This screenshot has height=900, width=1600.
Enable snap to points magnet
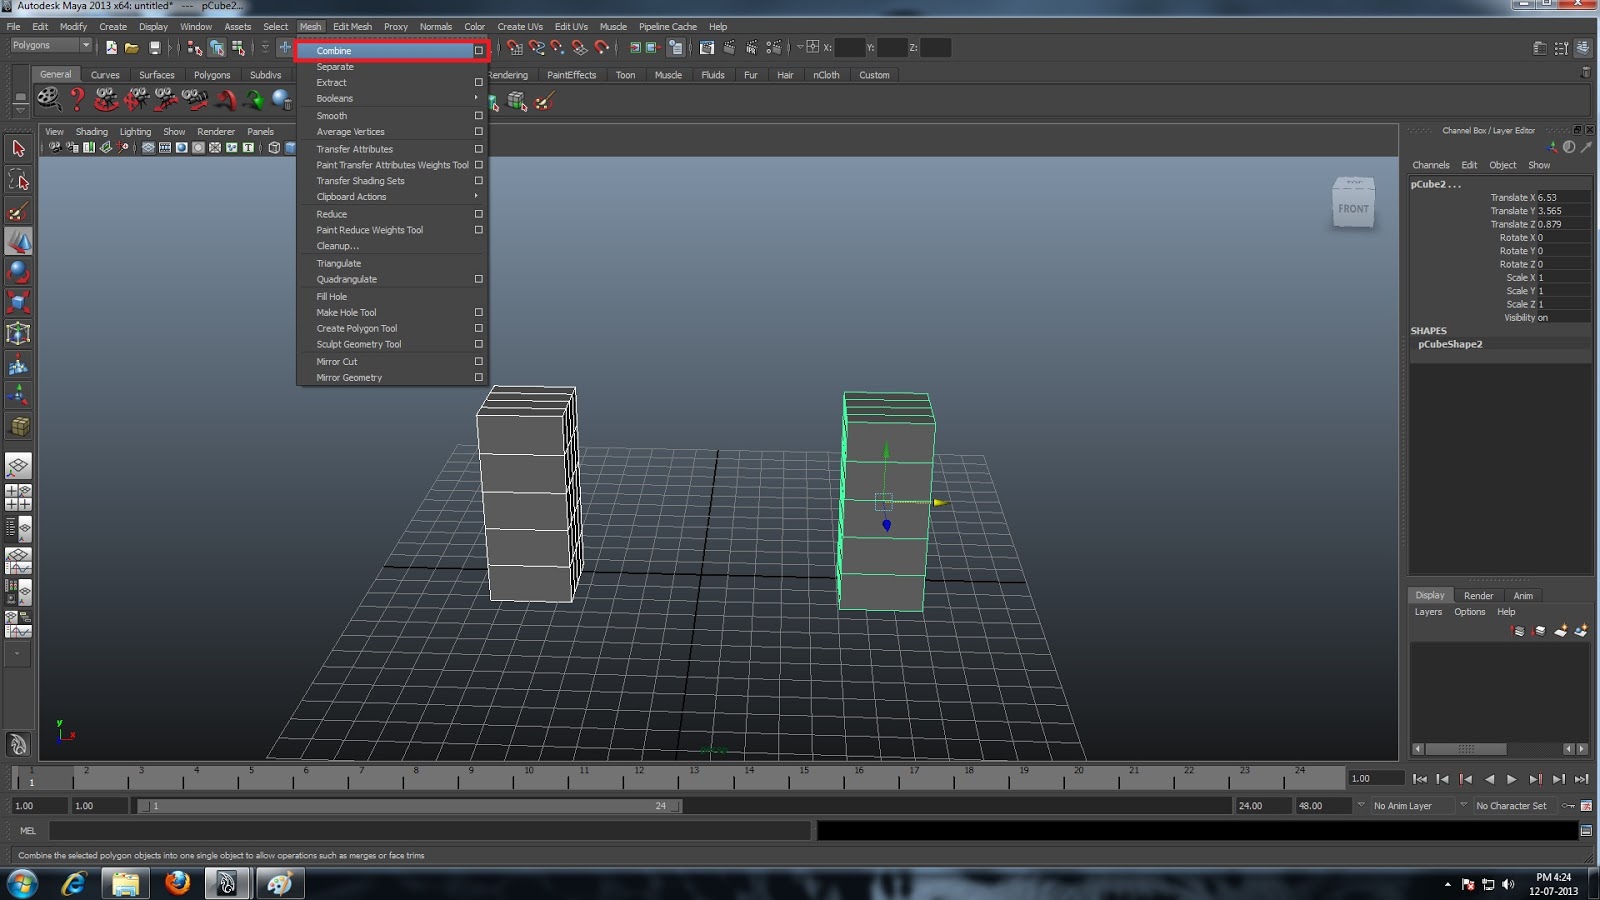pos(559,47)
